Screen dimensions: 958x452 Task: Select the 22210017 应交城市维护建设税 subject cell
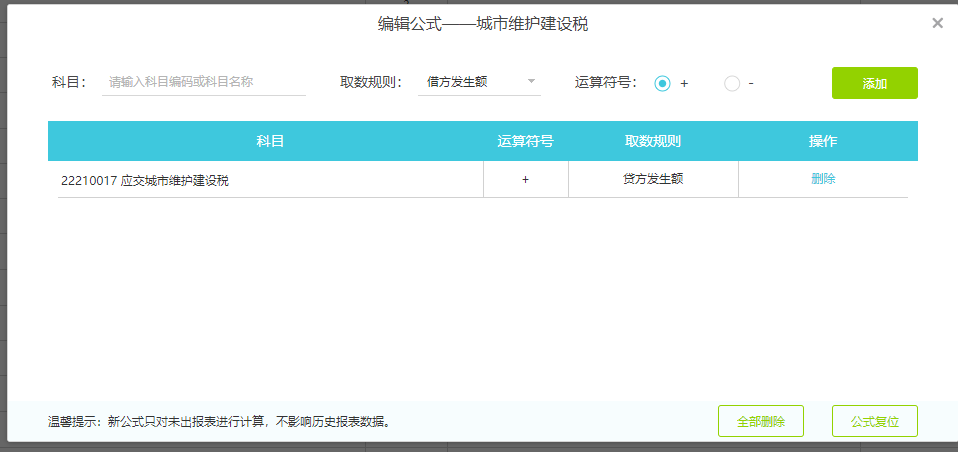[270, 180]
